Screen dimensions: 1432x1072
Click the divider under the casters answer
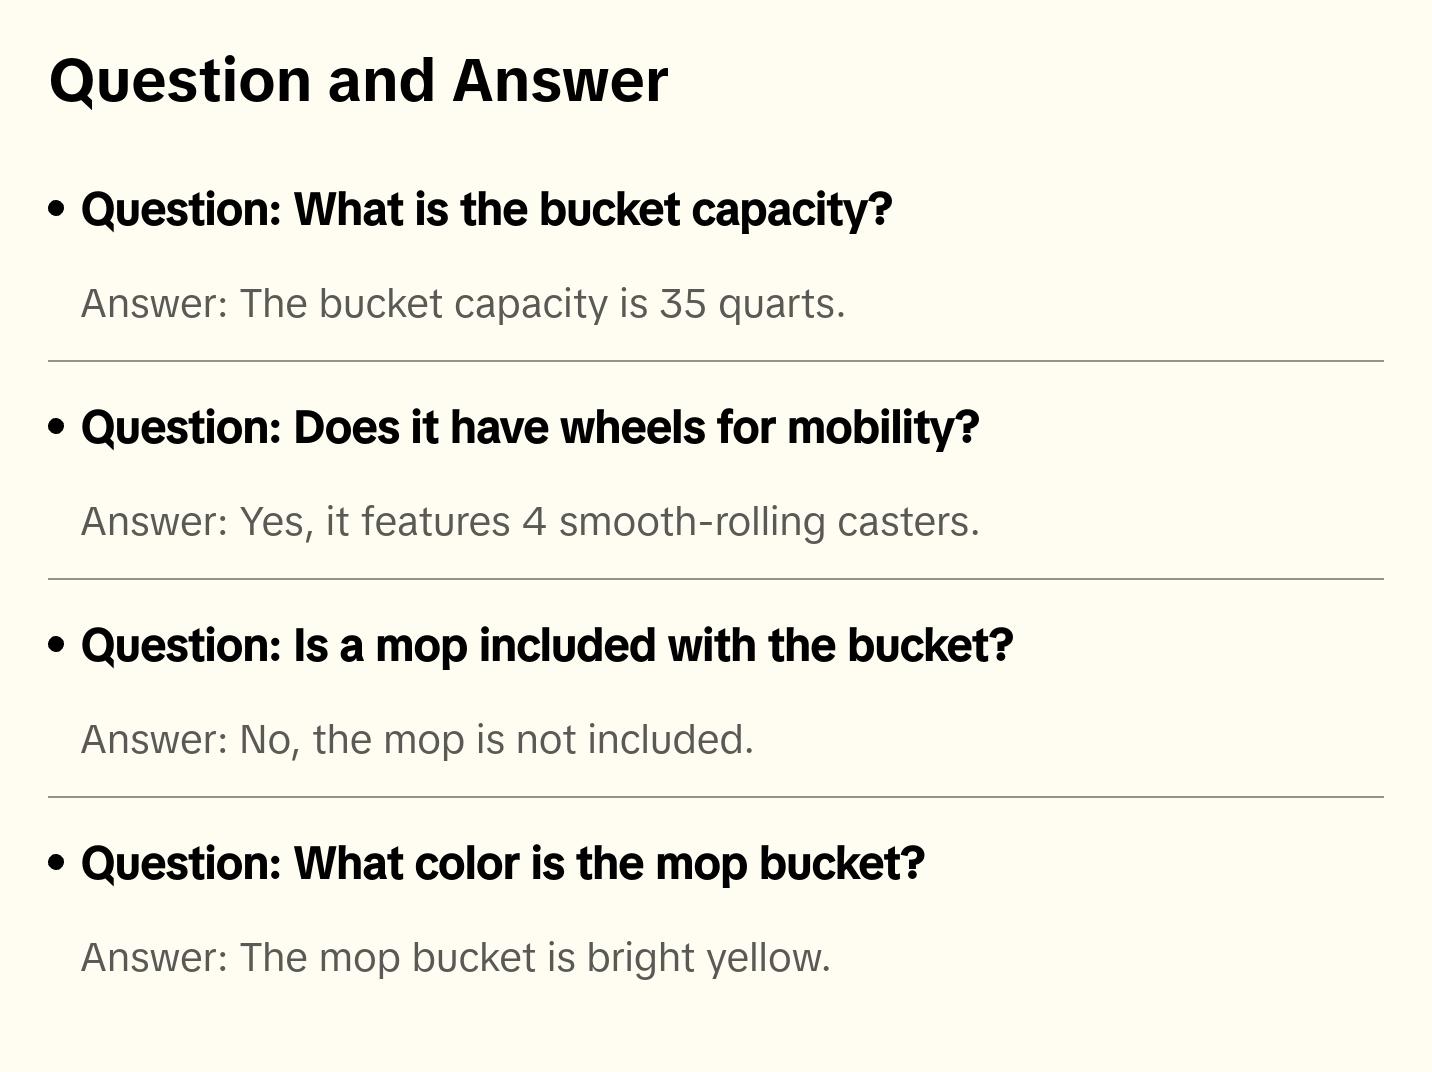tap(716, 579)
